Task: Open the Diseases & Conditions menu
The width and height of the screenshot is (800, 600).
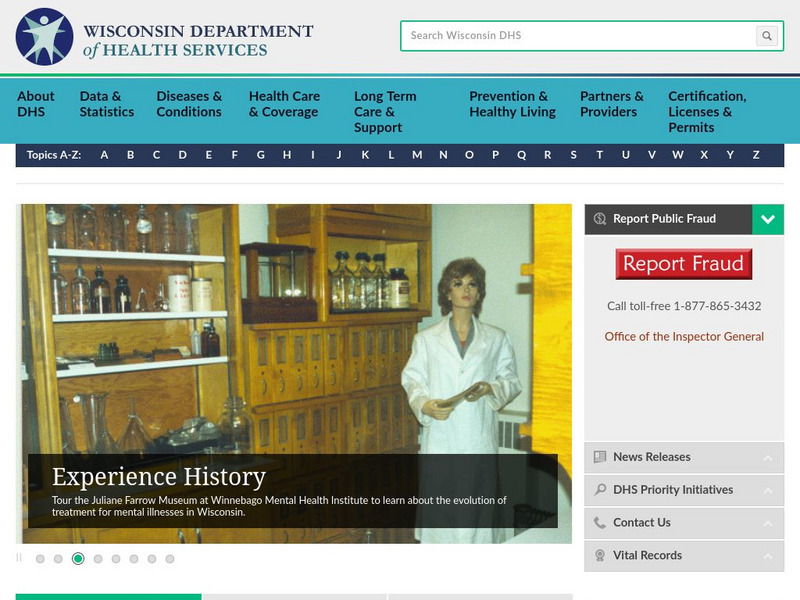Action: (190, 104)
